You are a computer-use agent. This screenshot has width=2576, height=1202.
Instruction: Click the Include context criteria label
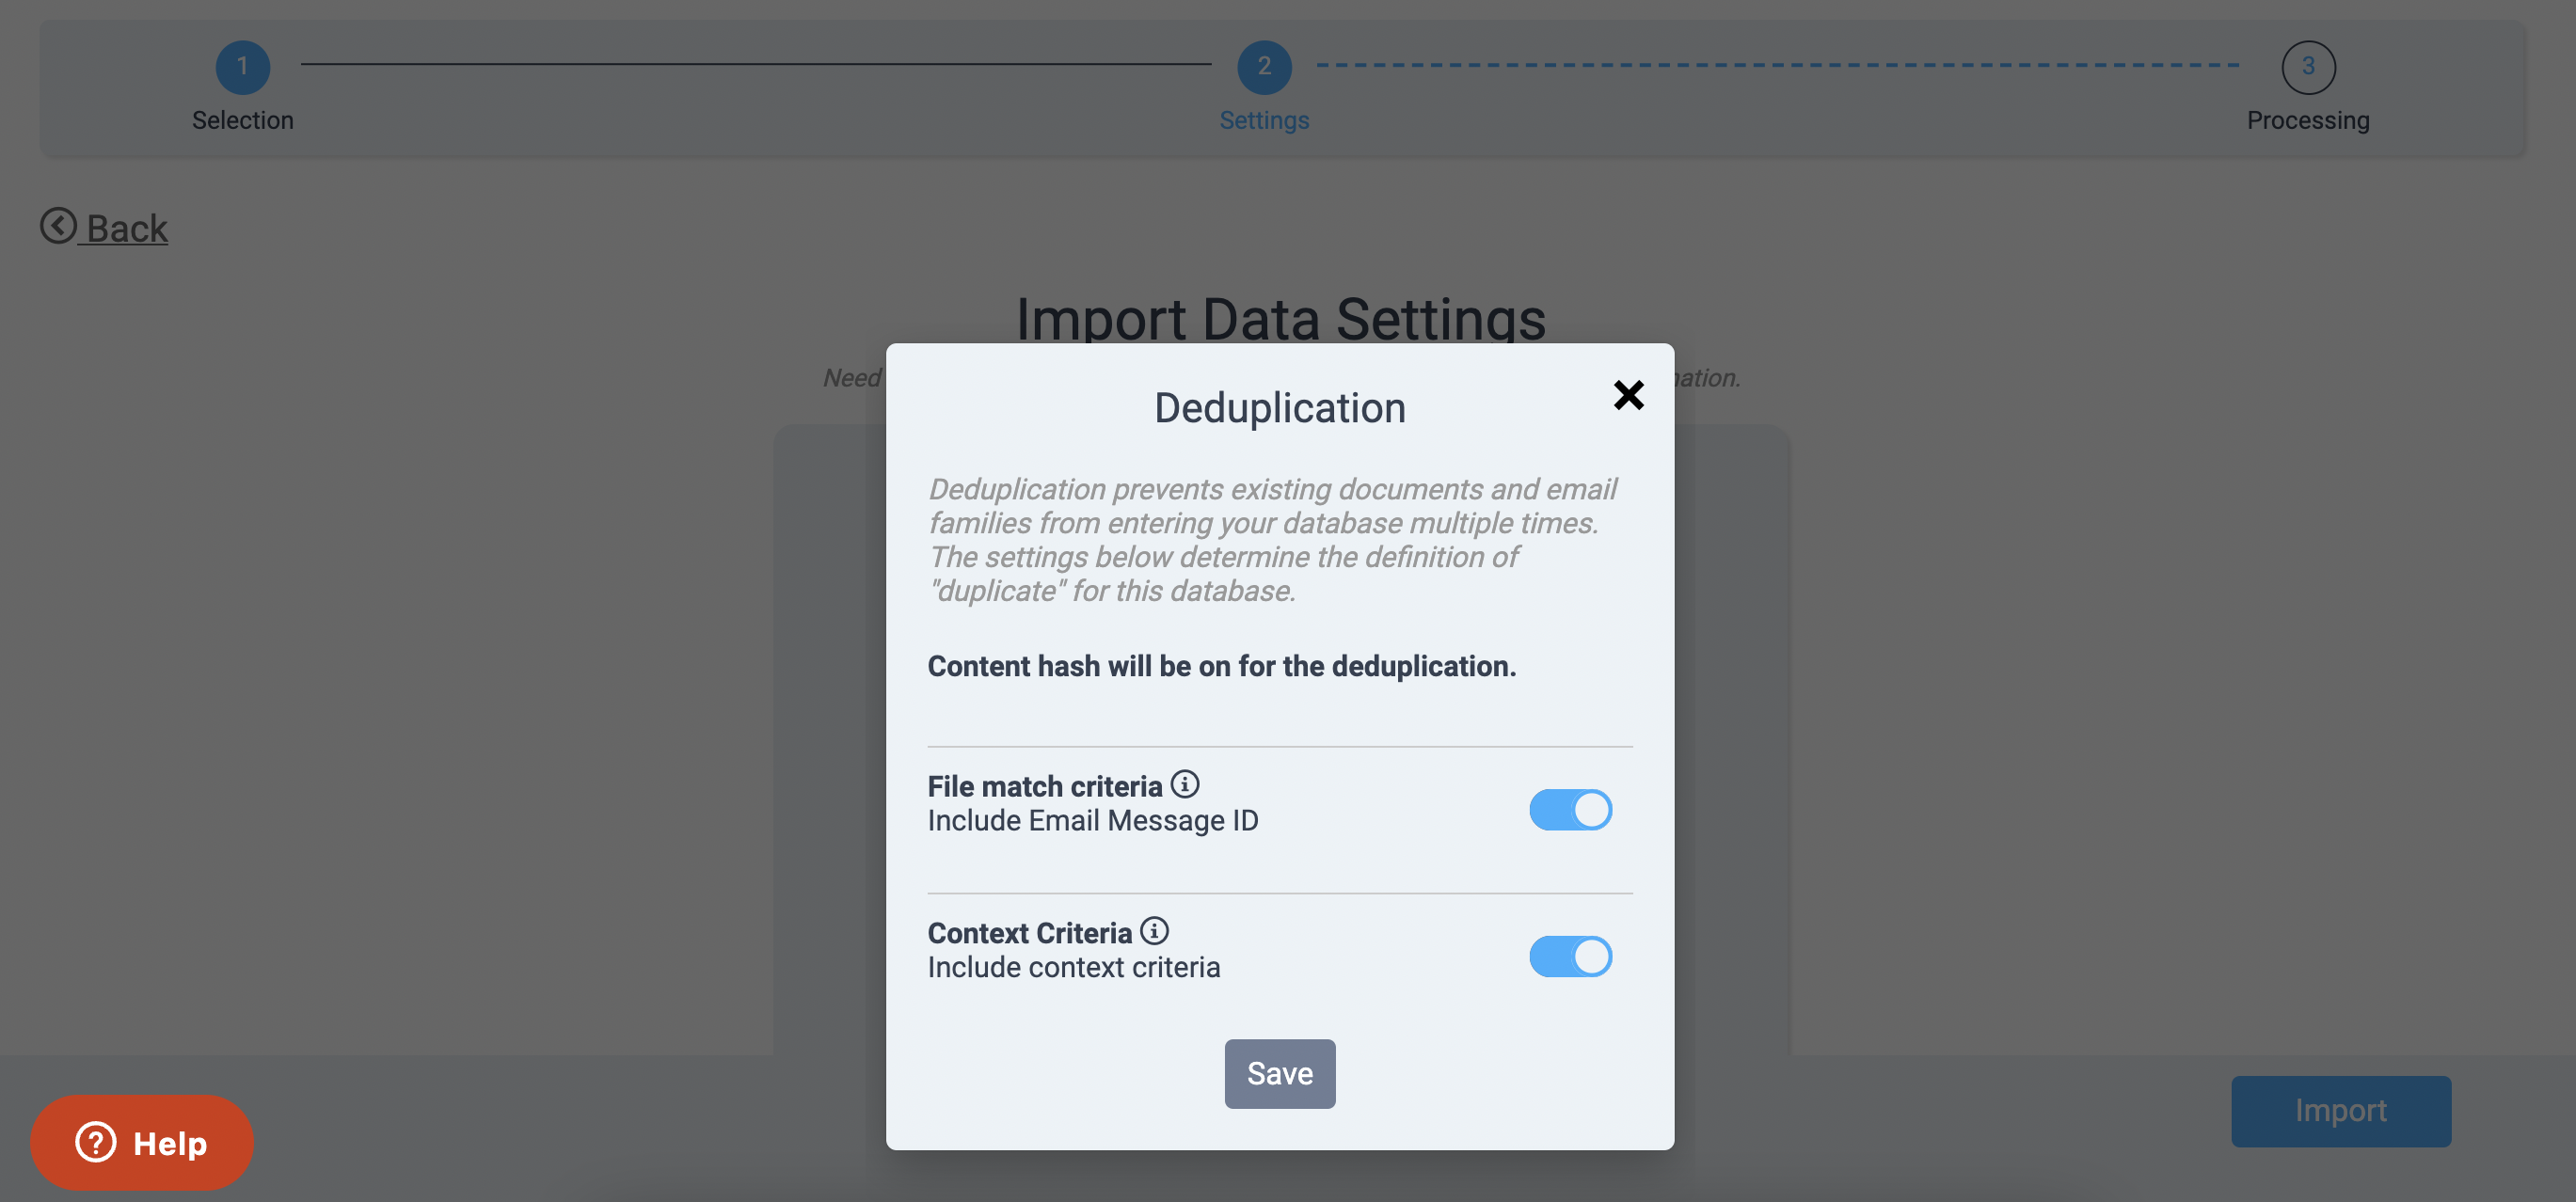[1073, 967]
